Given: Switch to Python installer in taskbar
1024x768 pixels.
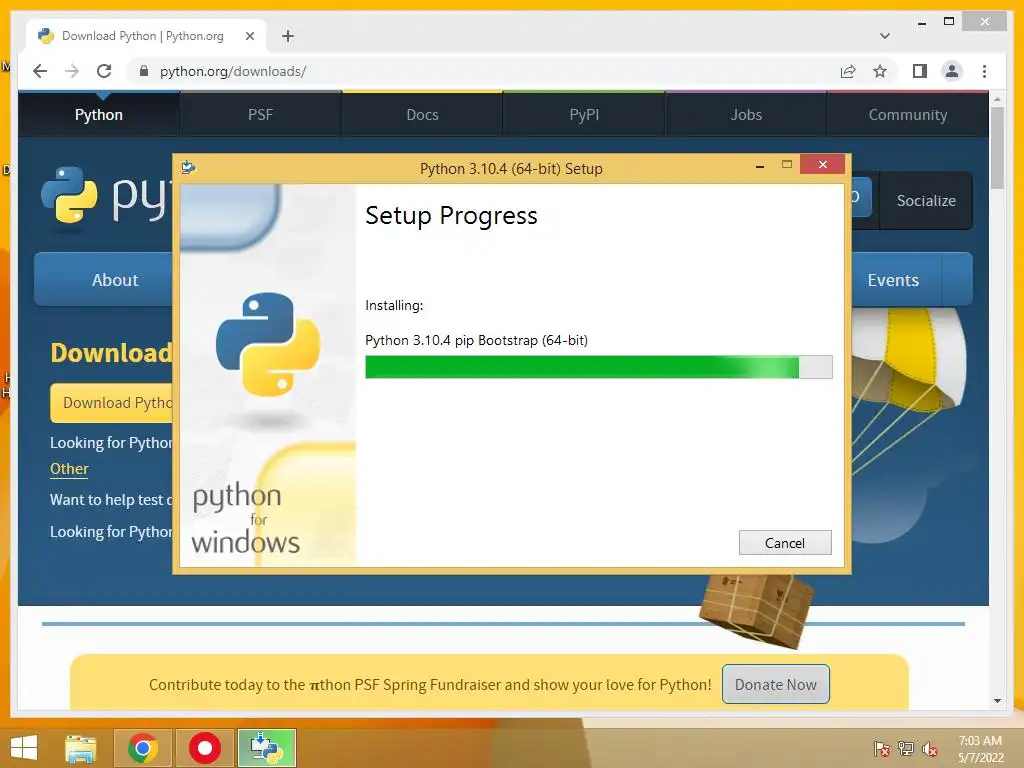Looking at the screenshot, I should point(266,748).
